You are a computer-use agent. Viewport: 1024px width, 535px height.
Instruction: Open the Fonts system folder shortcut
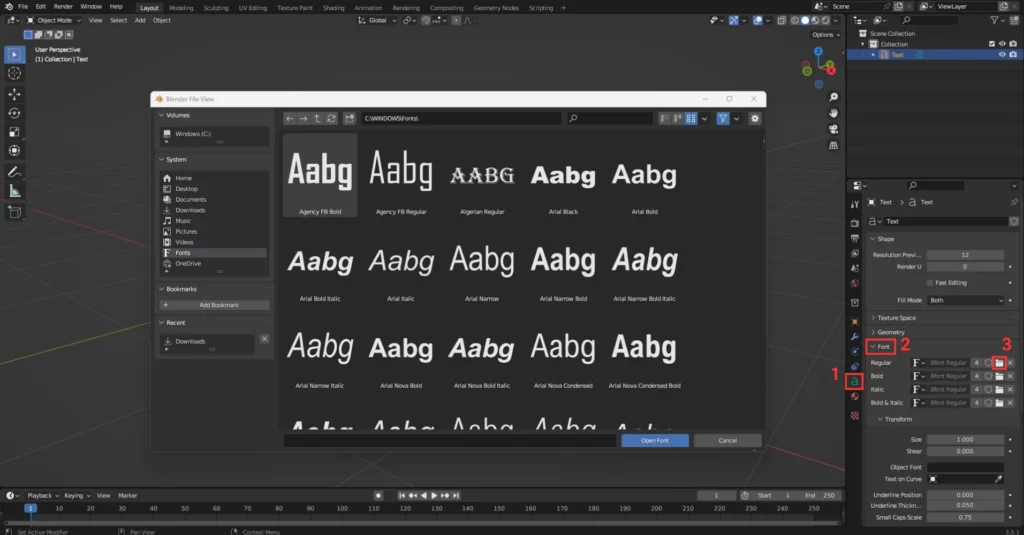tap(214, 253)
